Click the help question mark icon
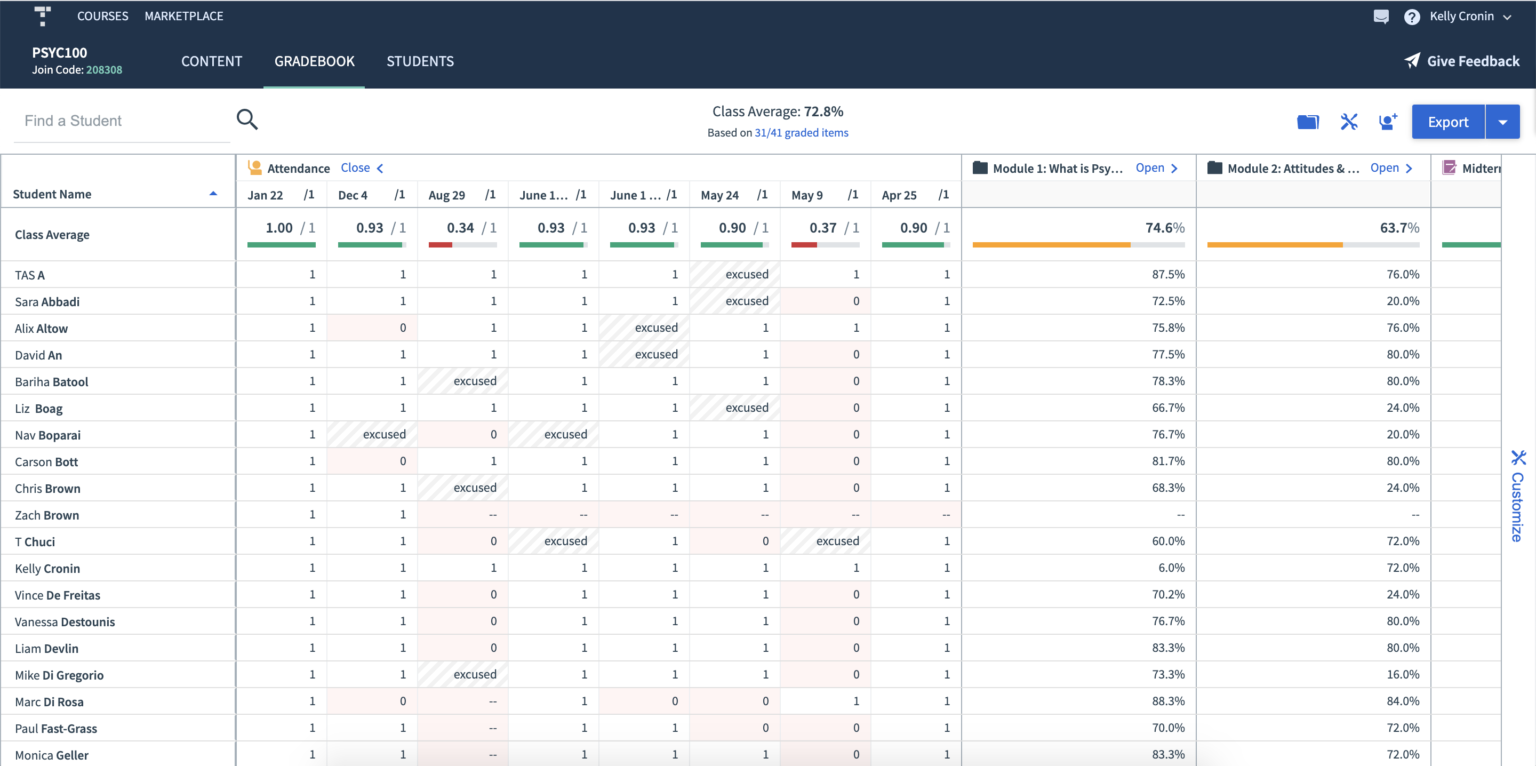 (x=1412, y=16)
